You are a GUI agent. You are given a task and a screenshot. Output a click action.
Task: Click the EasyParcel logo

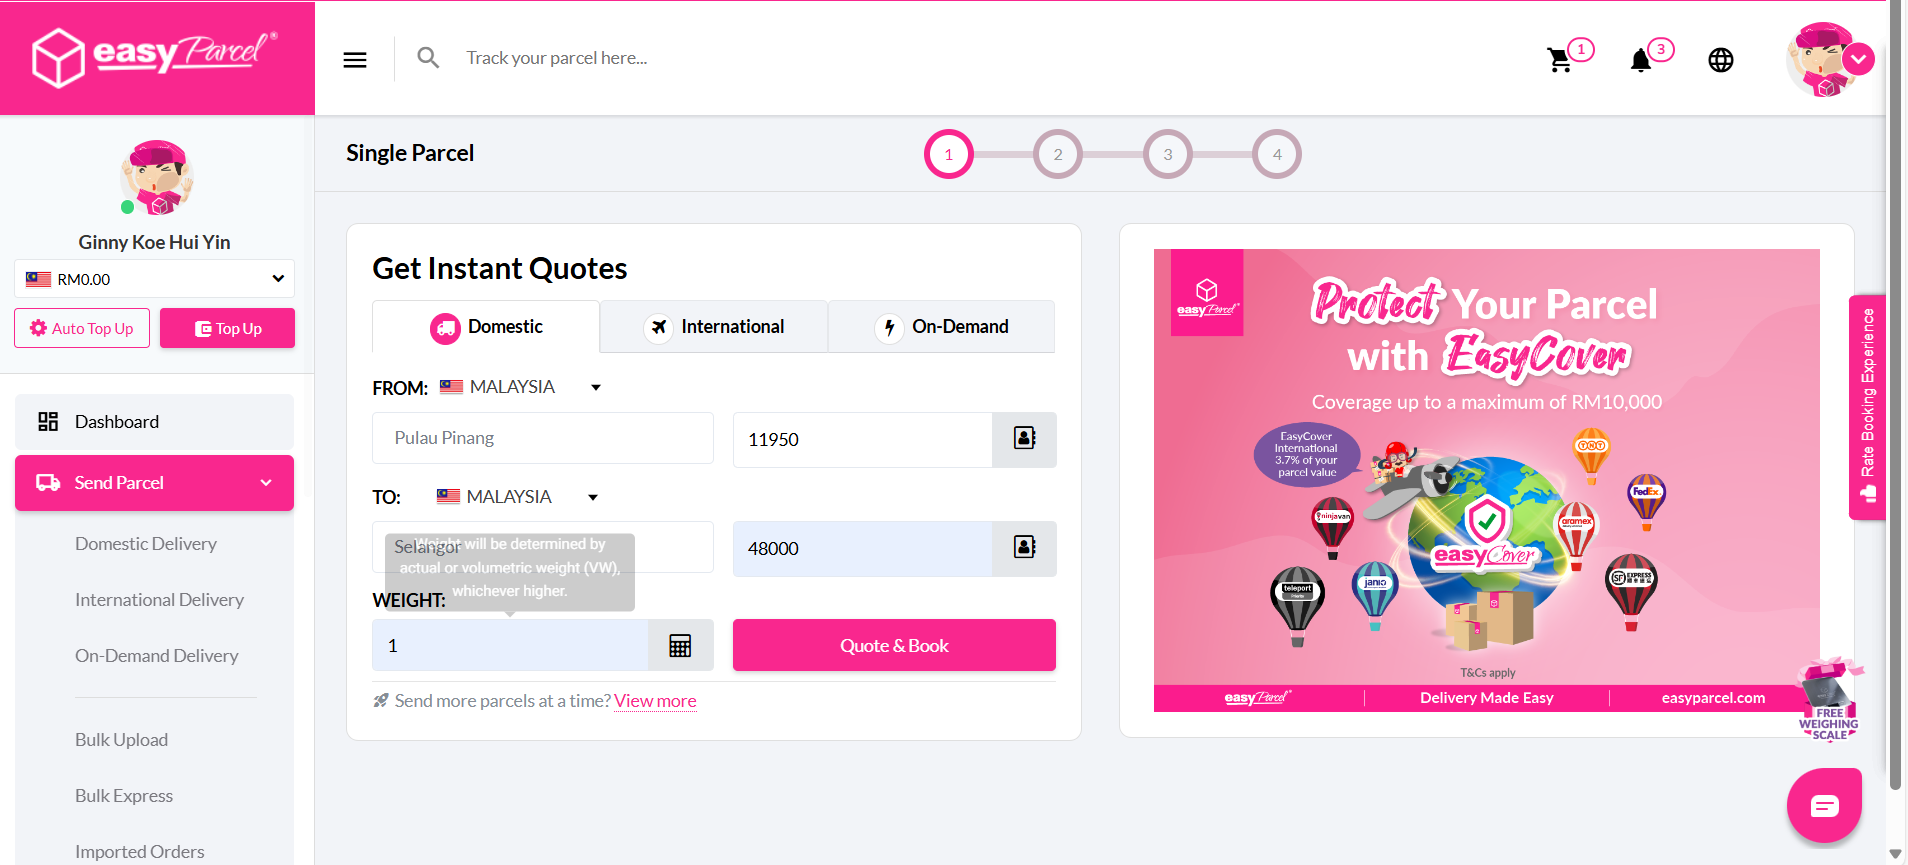pyautogui.click(x=155, y=57)
